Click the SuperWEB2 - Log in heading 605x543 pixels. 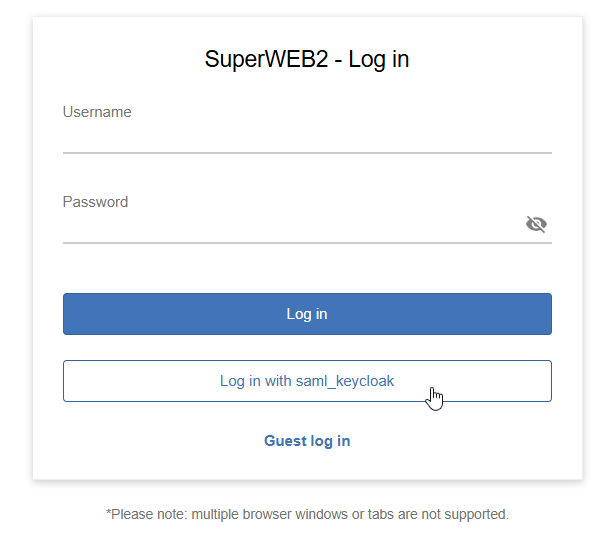[x=306, y=60]
